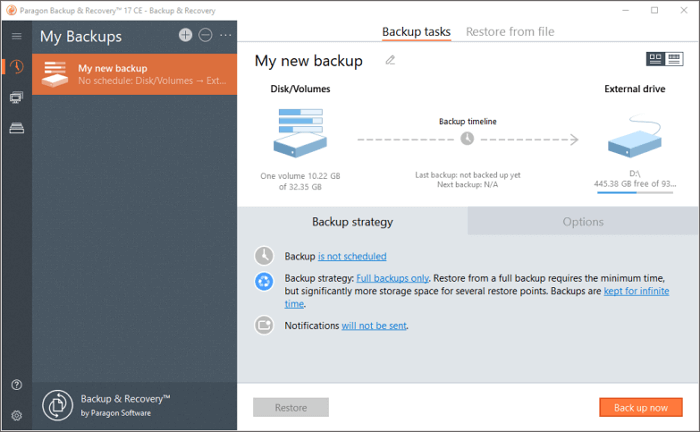Screen dimensions: 700x432
Task: Click the Restore button
Action: coord(291,407)
